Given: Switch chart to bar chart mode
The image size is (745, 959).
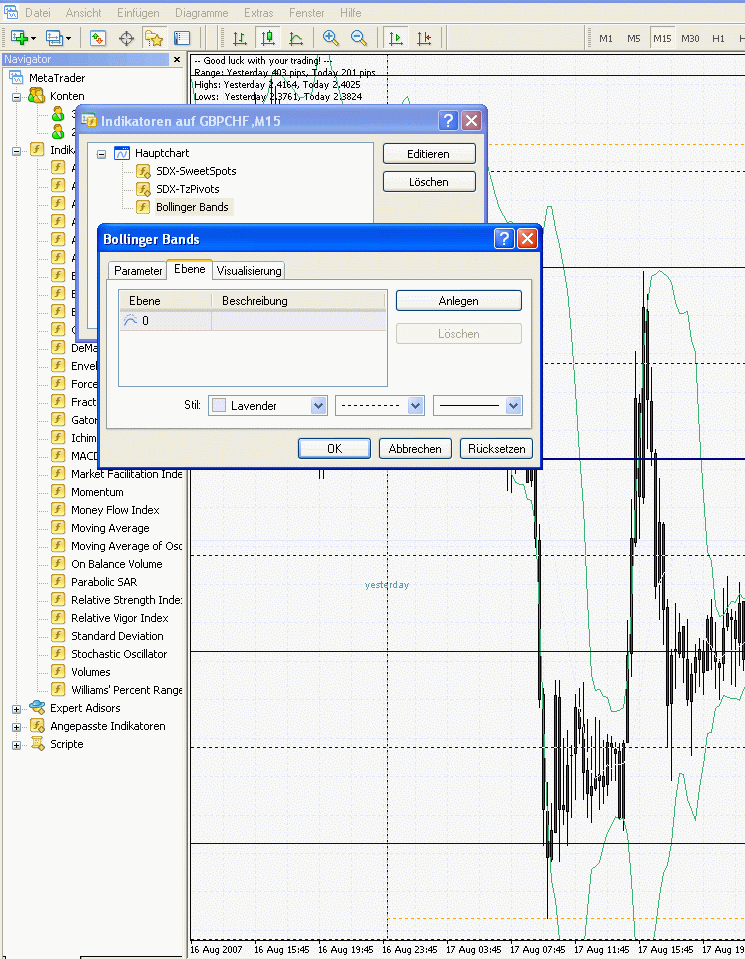Looking at the screenshot, I should [240, 38].
